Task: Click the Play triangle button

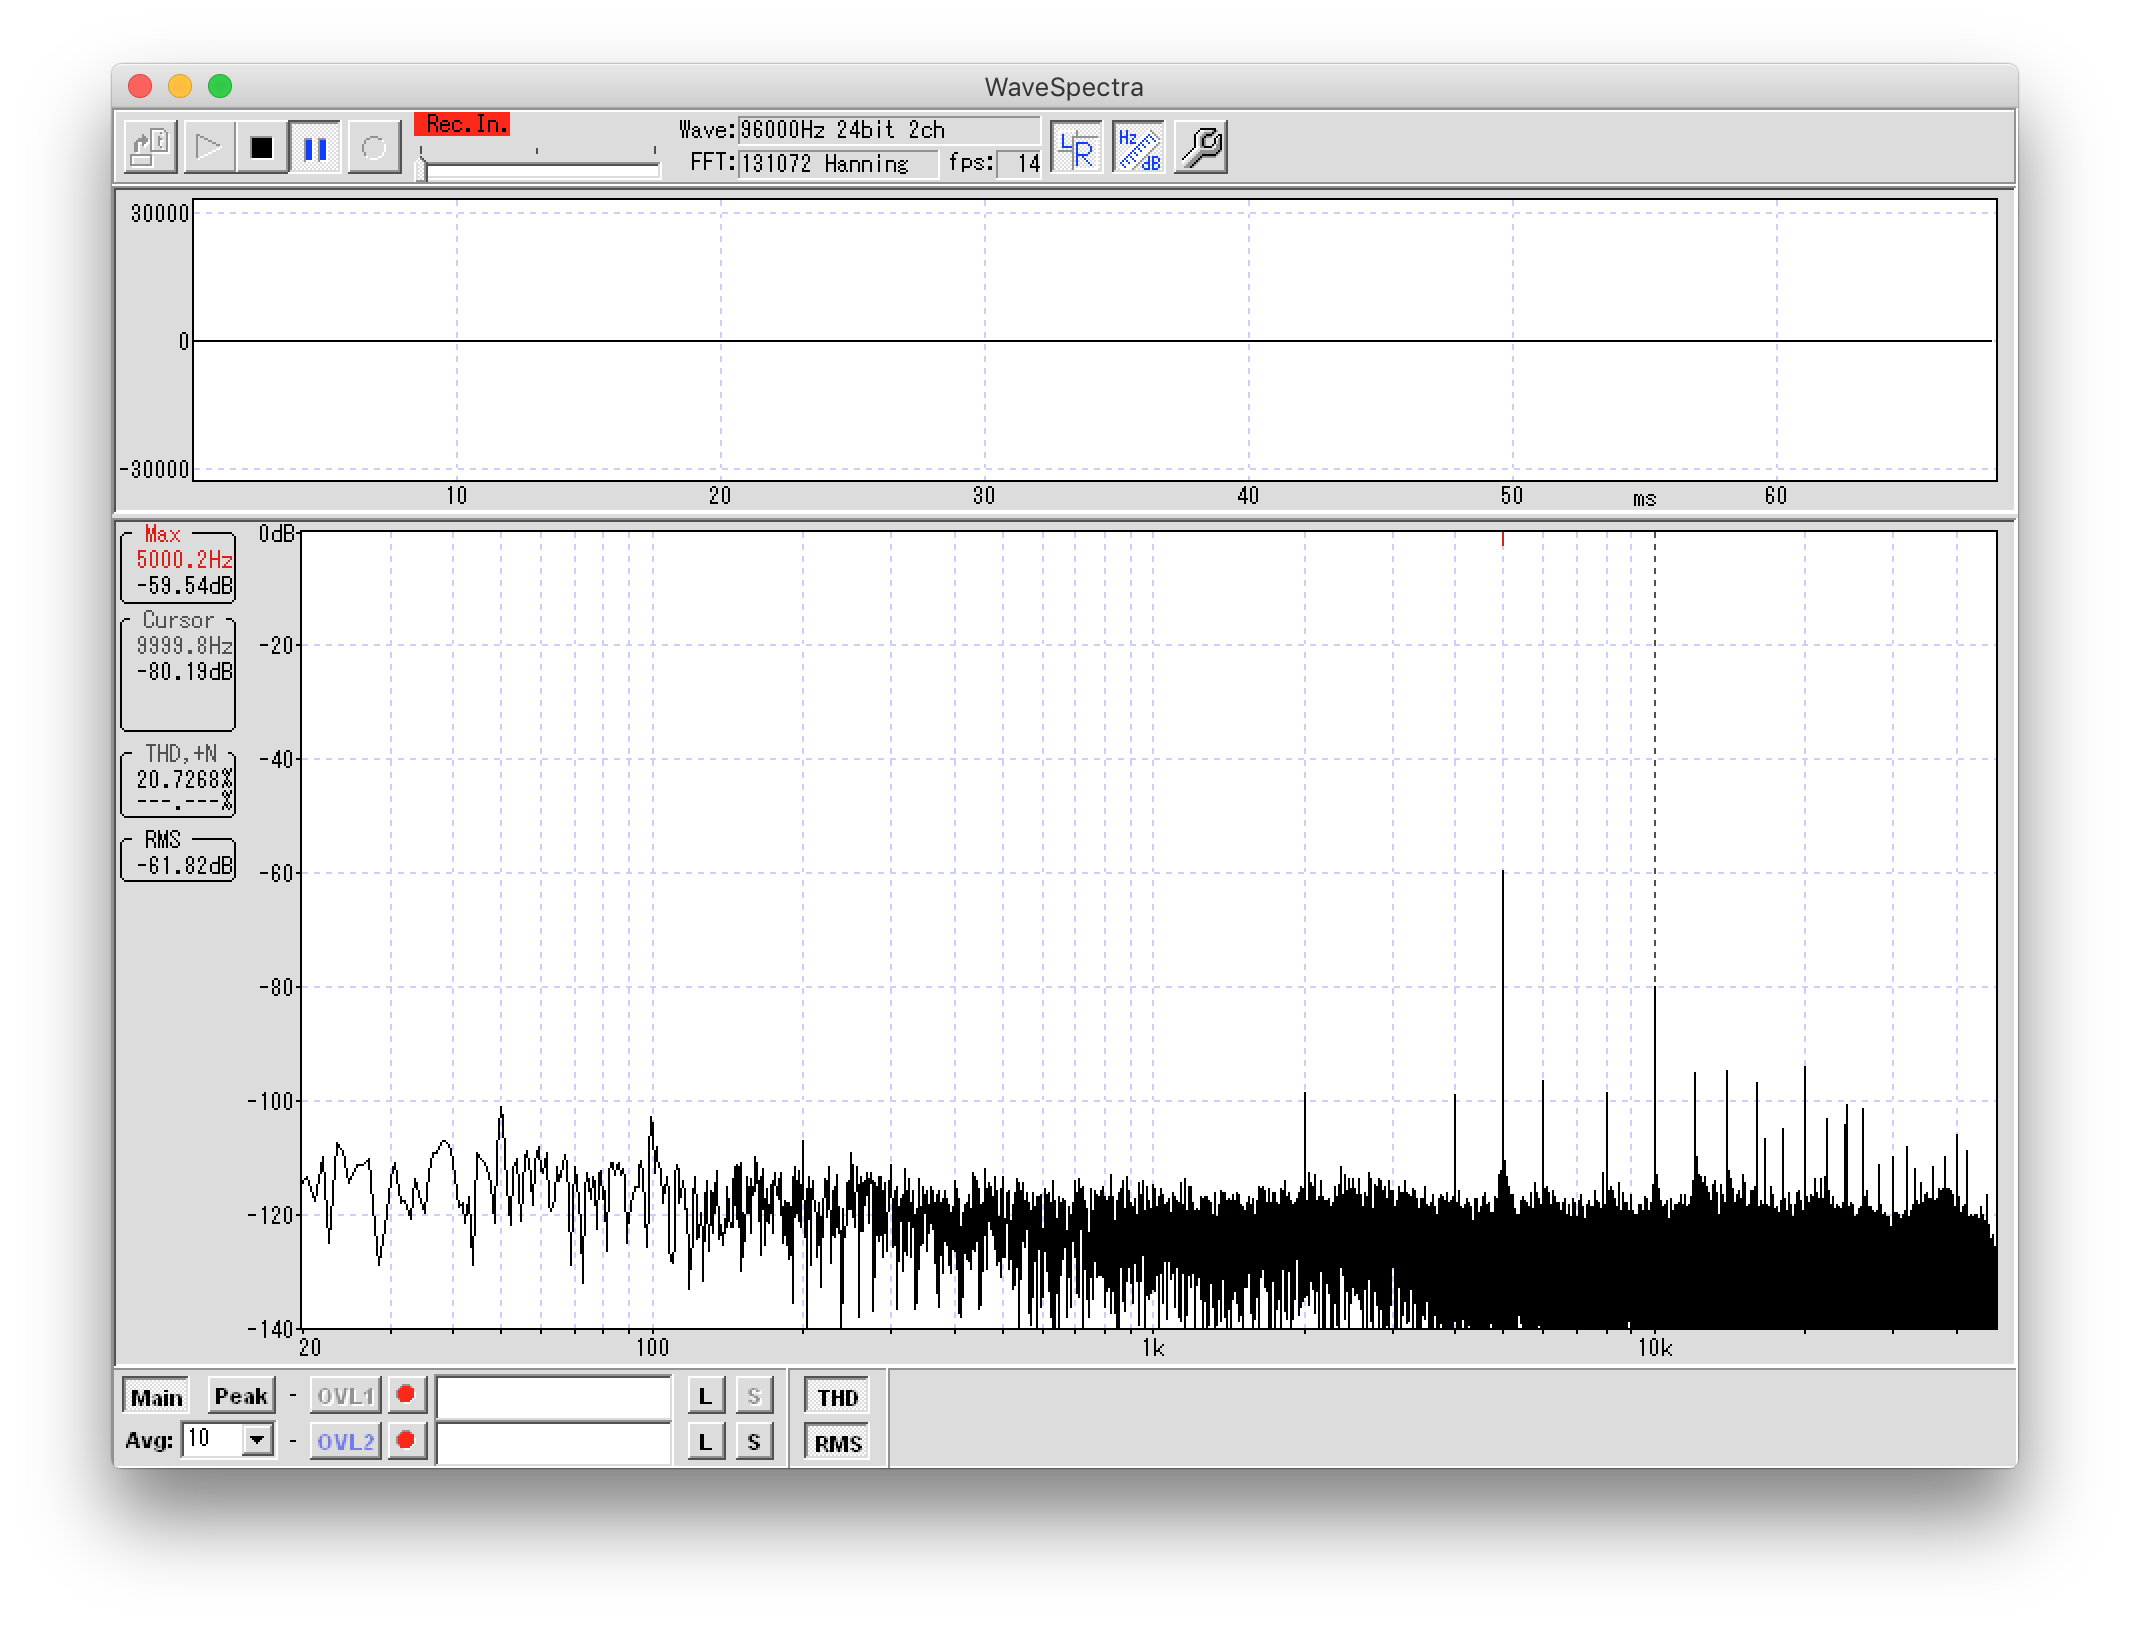Action: [208, 149]
